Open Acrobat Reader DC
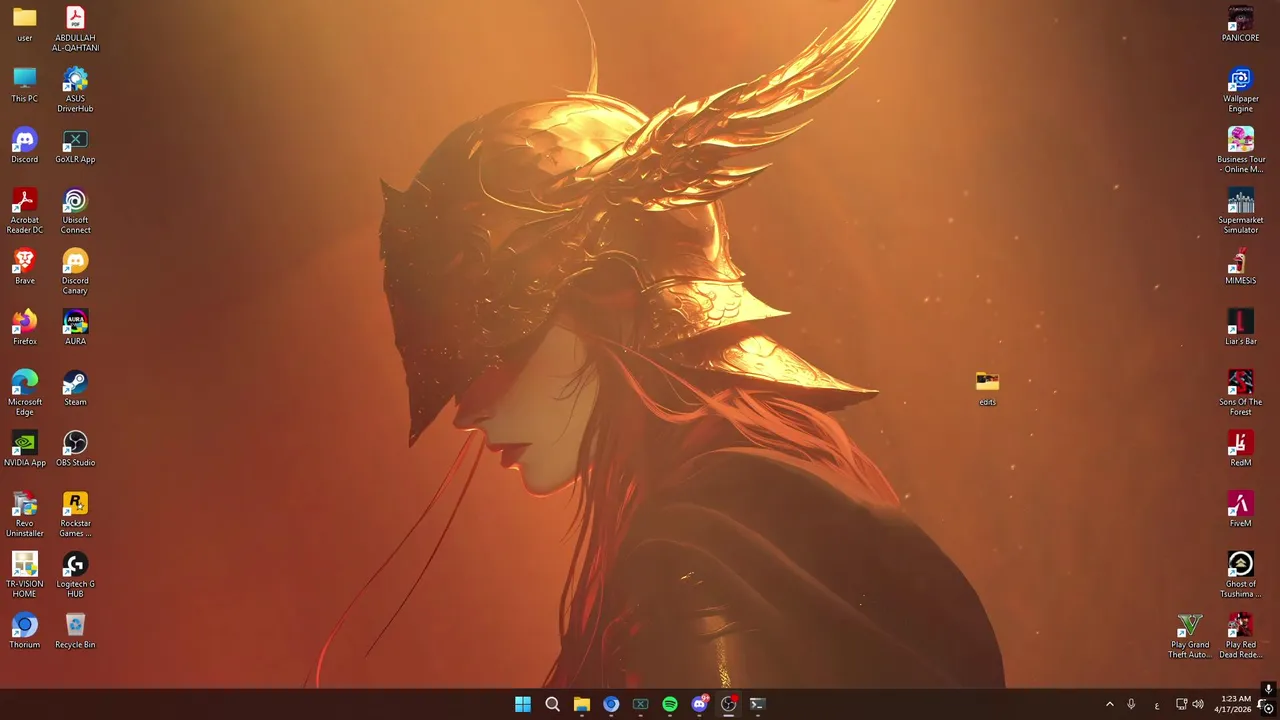Screen dimensions: 1280x720 point(24,211)
